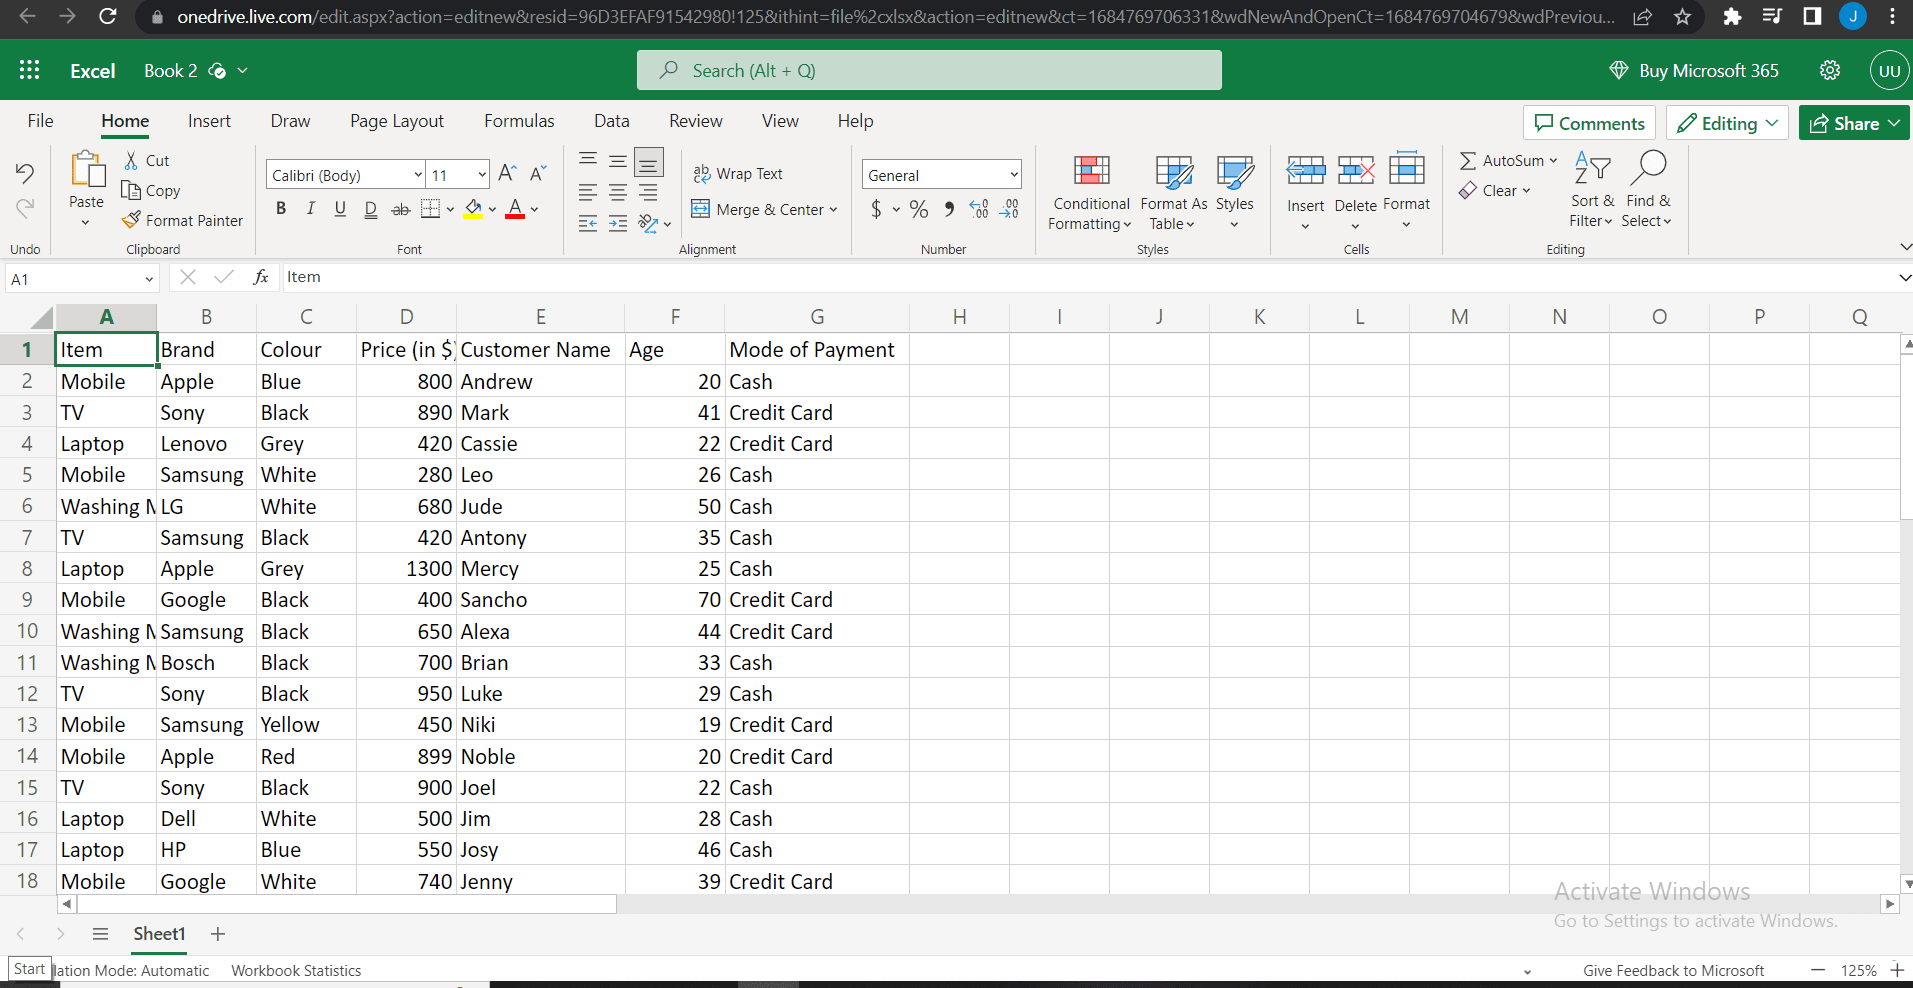Enable Wrap Text for the selection
This screenshot has width=1913, height=988.
(738, 173)
